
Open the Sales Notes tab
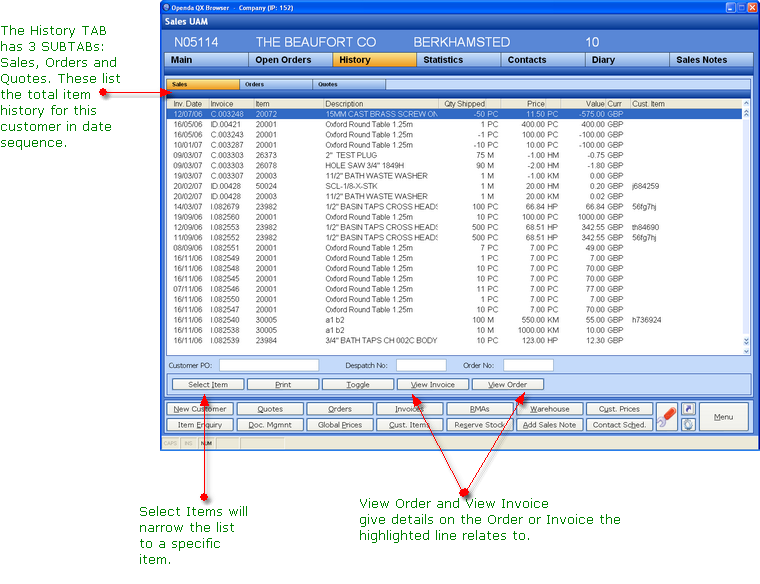click(712, 60)
